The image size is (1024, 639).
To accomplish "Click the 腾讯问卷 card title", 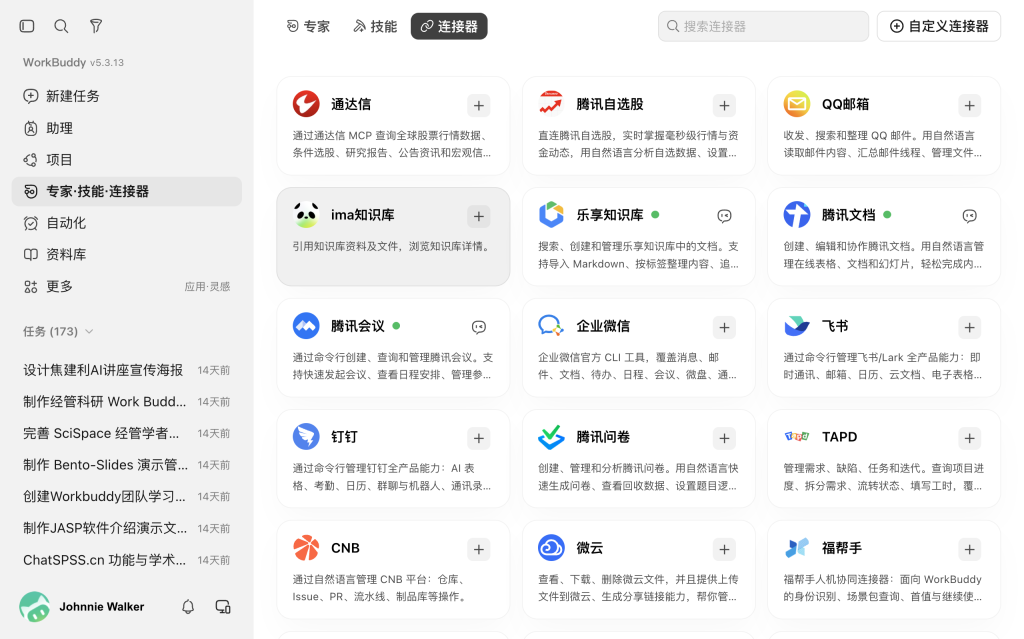I will pos(603,436).
